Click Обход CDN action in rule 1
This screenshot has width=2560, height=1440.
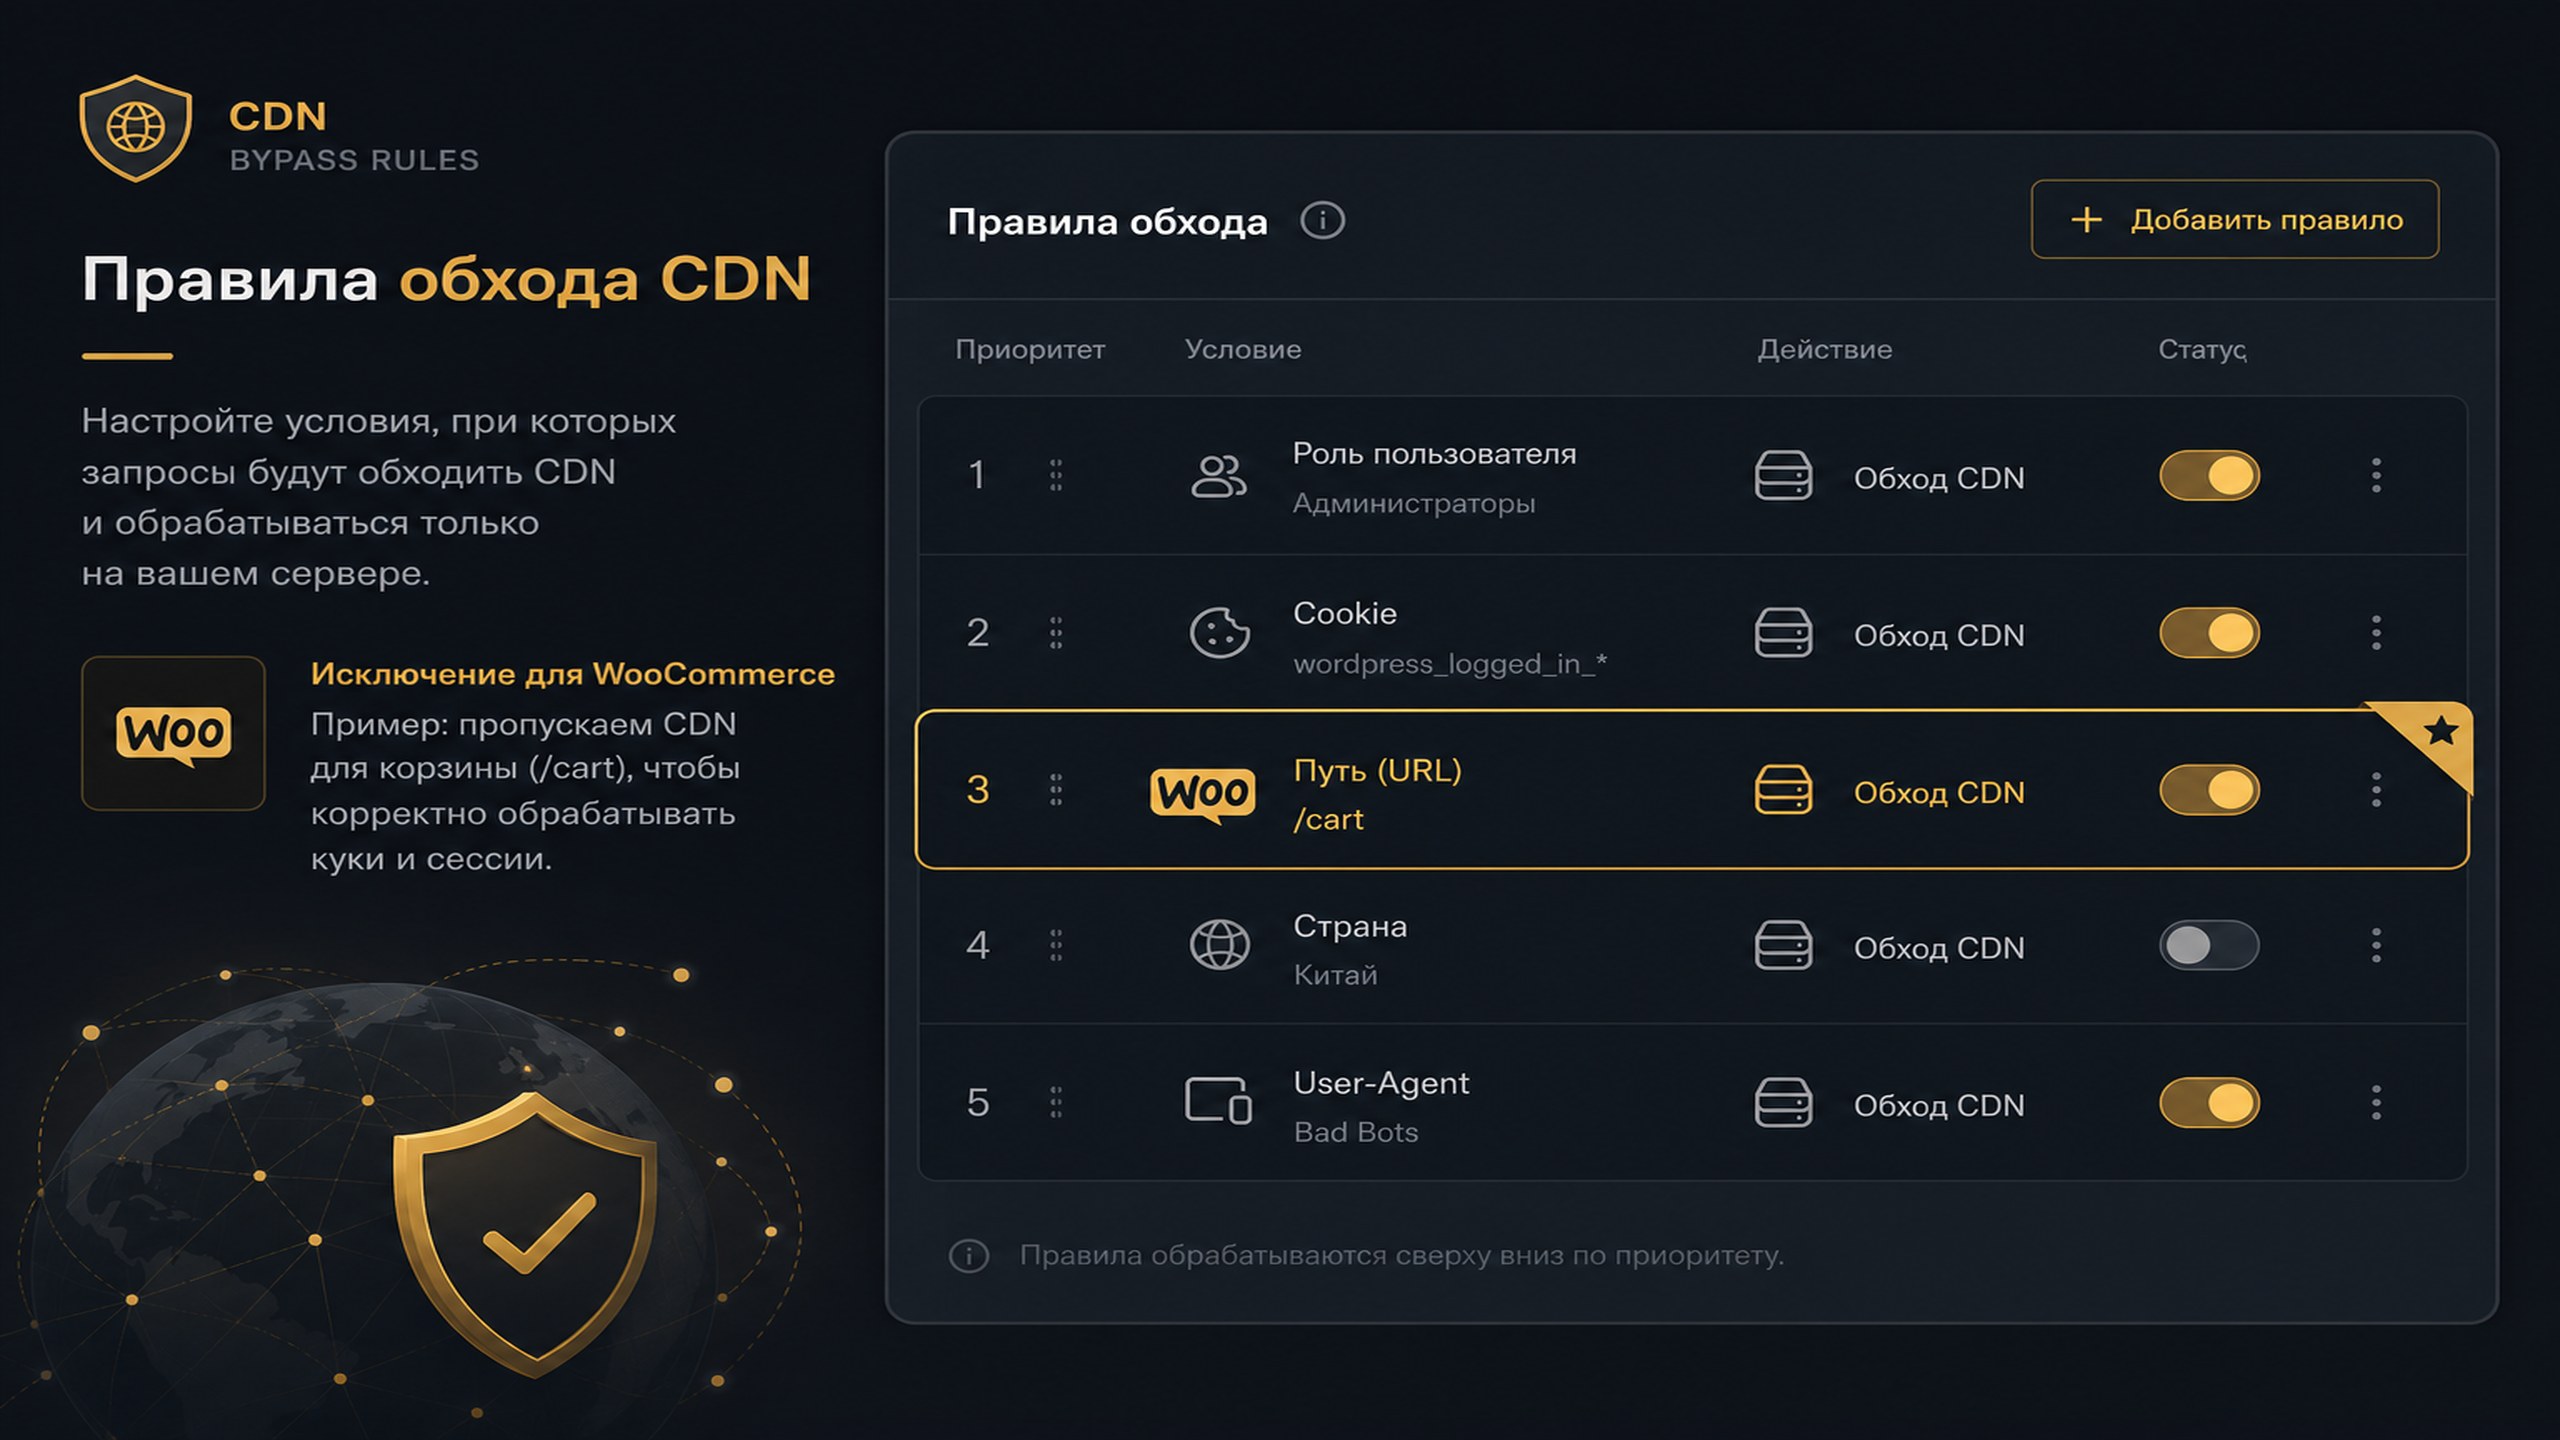tap(1939, 479)
